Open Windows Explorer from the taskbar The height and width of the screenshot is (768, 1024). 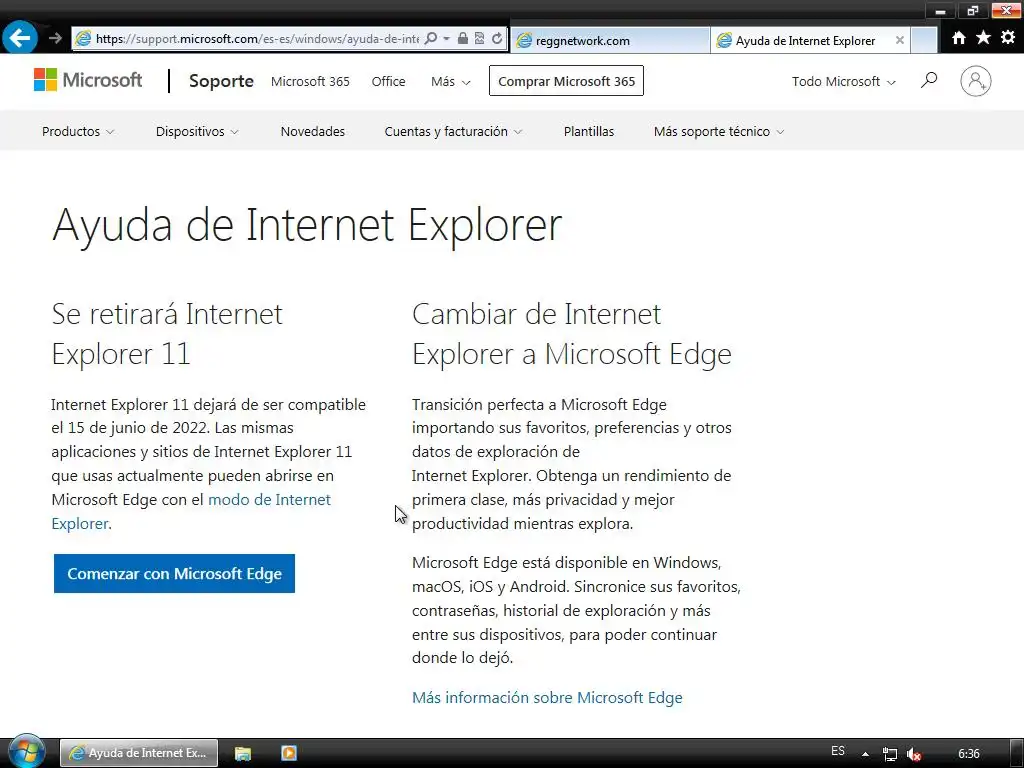[243, 753]
